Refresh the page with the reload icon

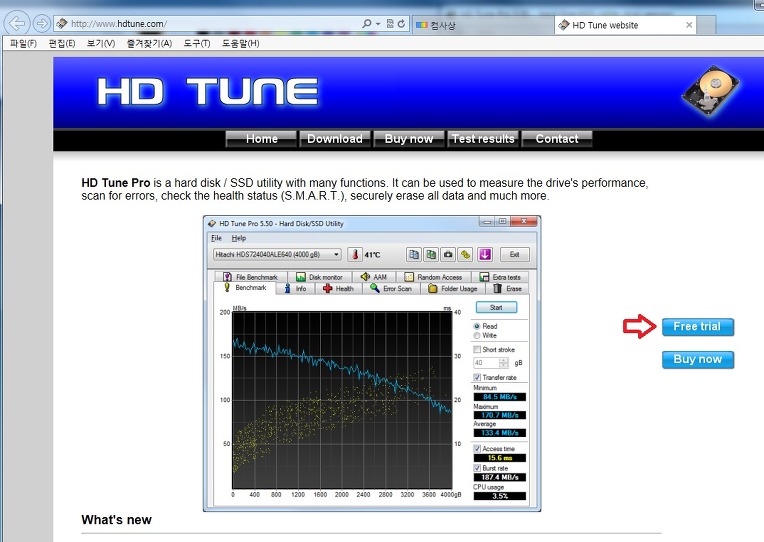(x=401, y=23)
